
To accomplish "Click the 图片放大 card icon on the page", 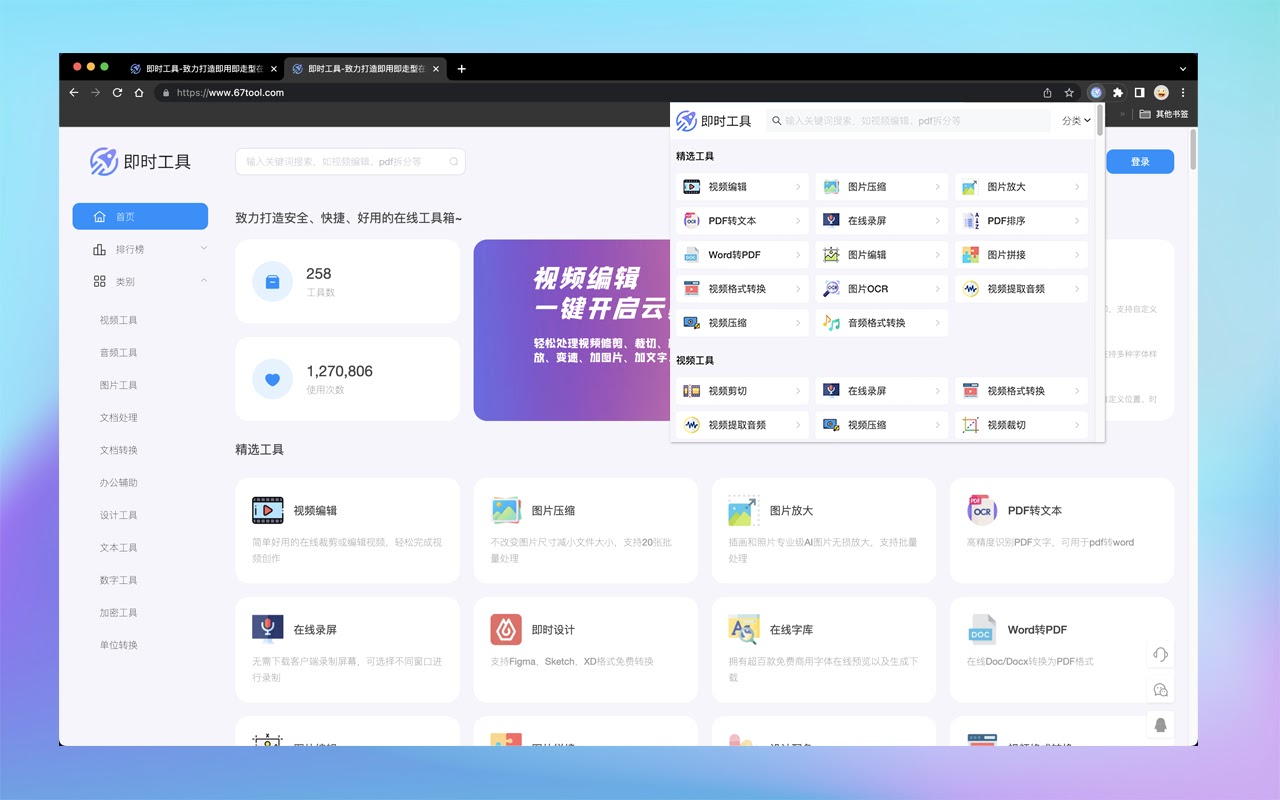I will [744, 510].
